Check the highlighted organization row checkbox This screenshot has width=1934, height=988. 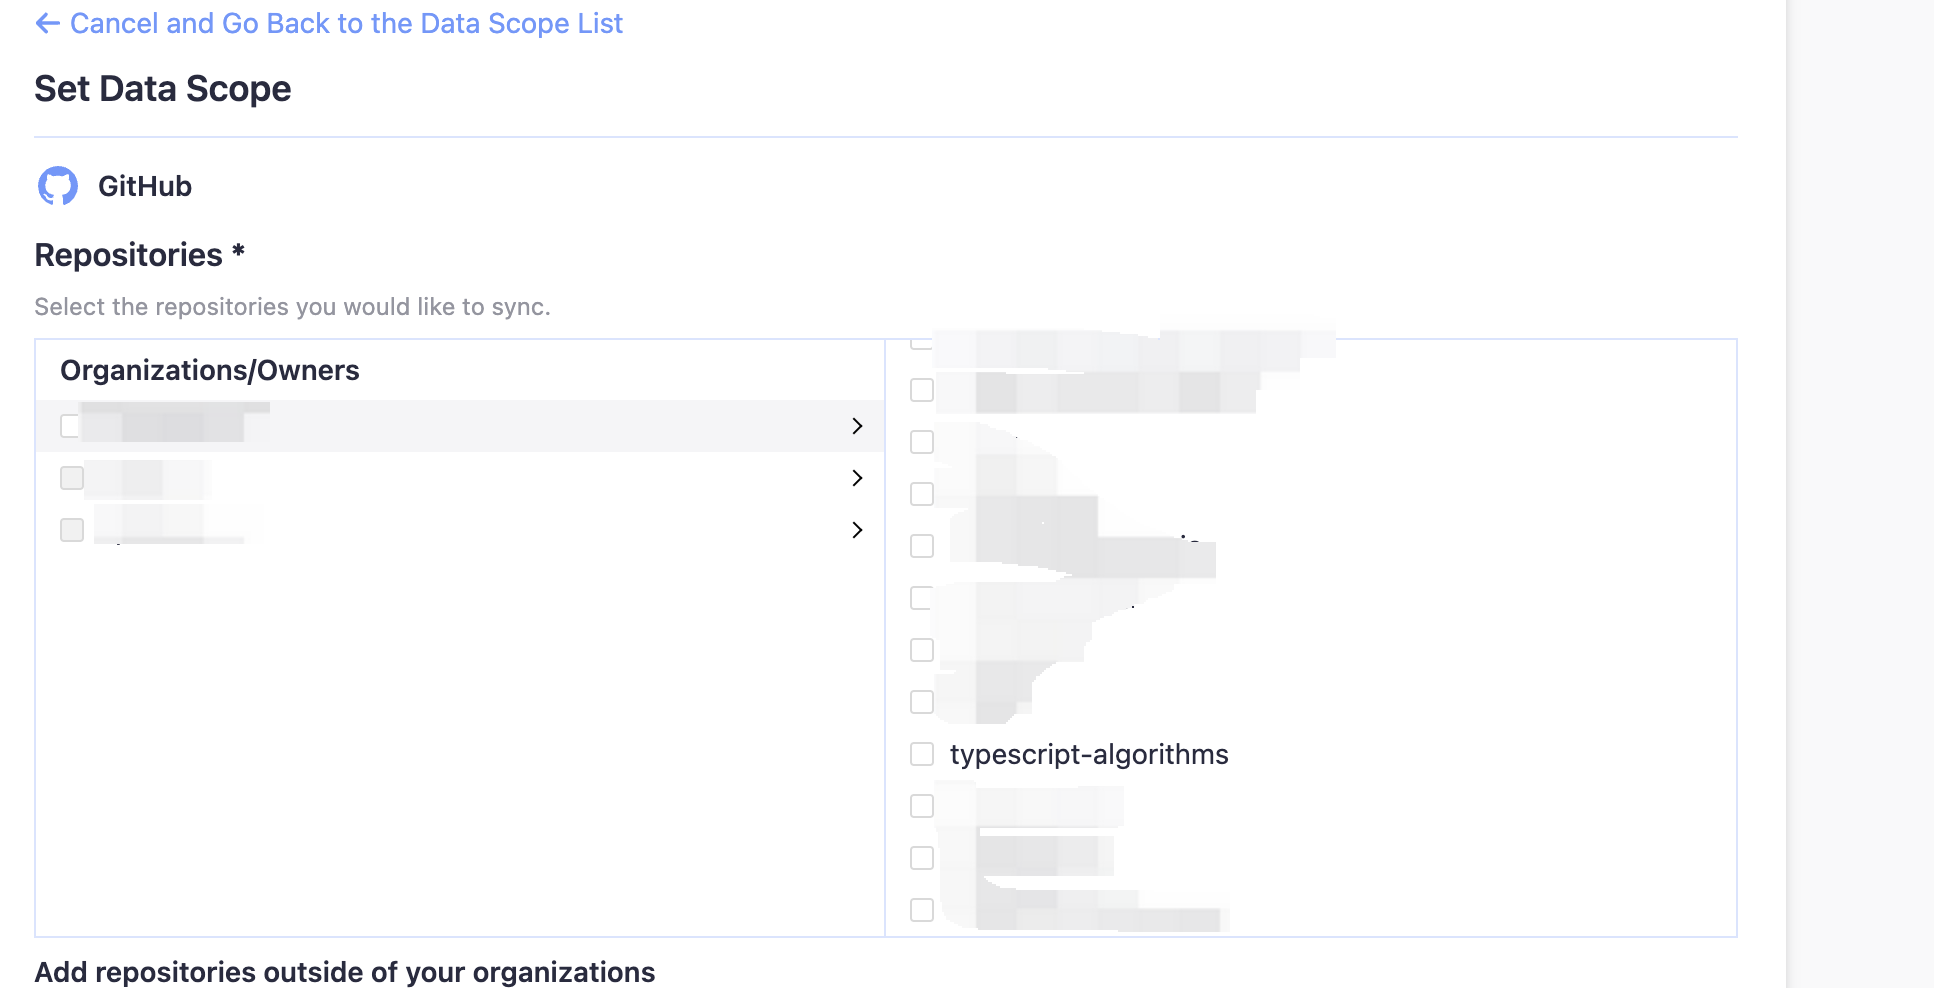[71, 426]
